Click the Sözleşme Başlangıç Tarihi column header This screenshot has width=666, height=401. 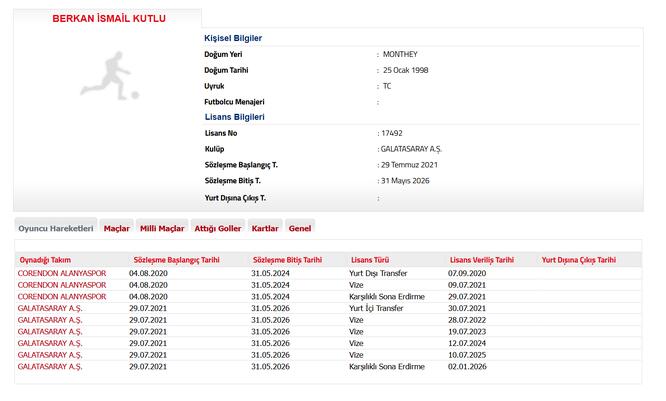point(173,259)
